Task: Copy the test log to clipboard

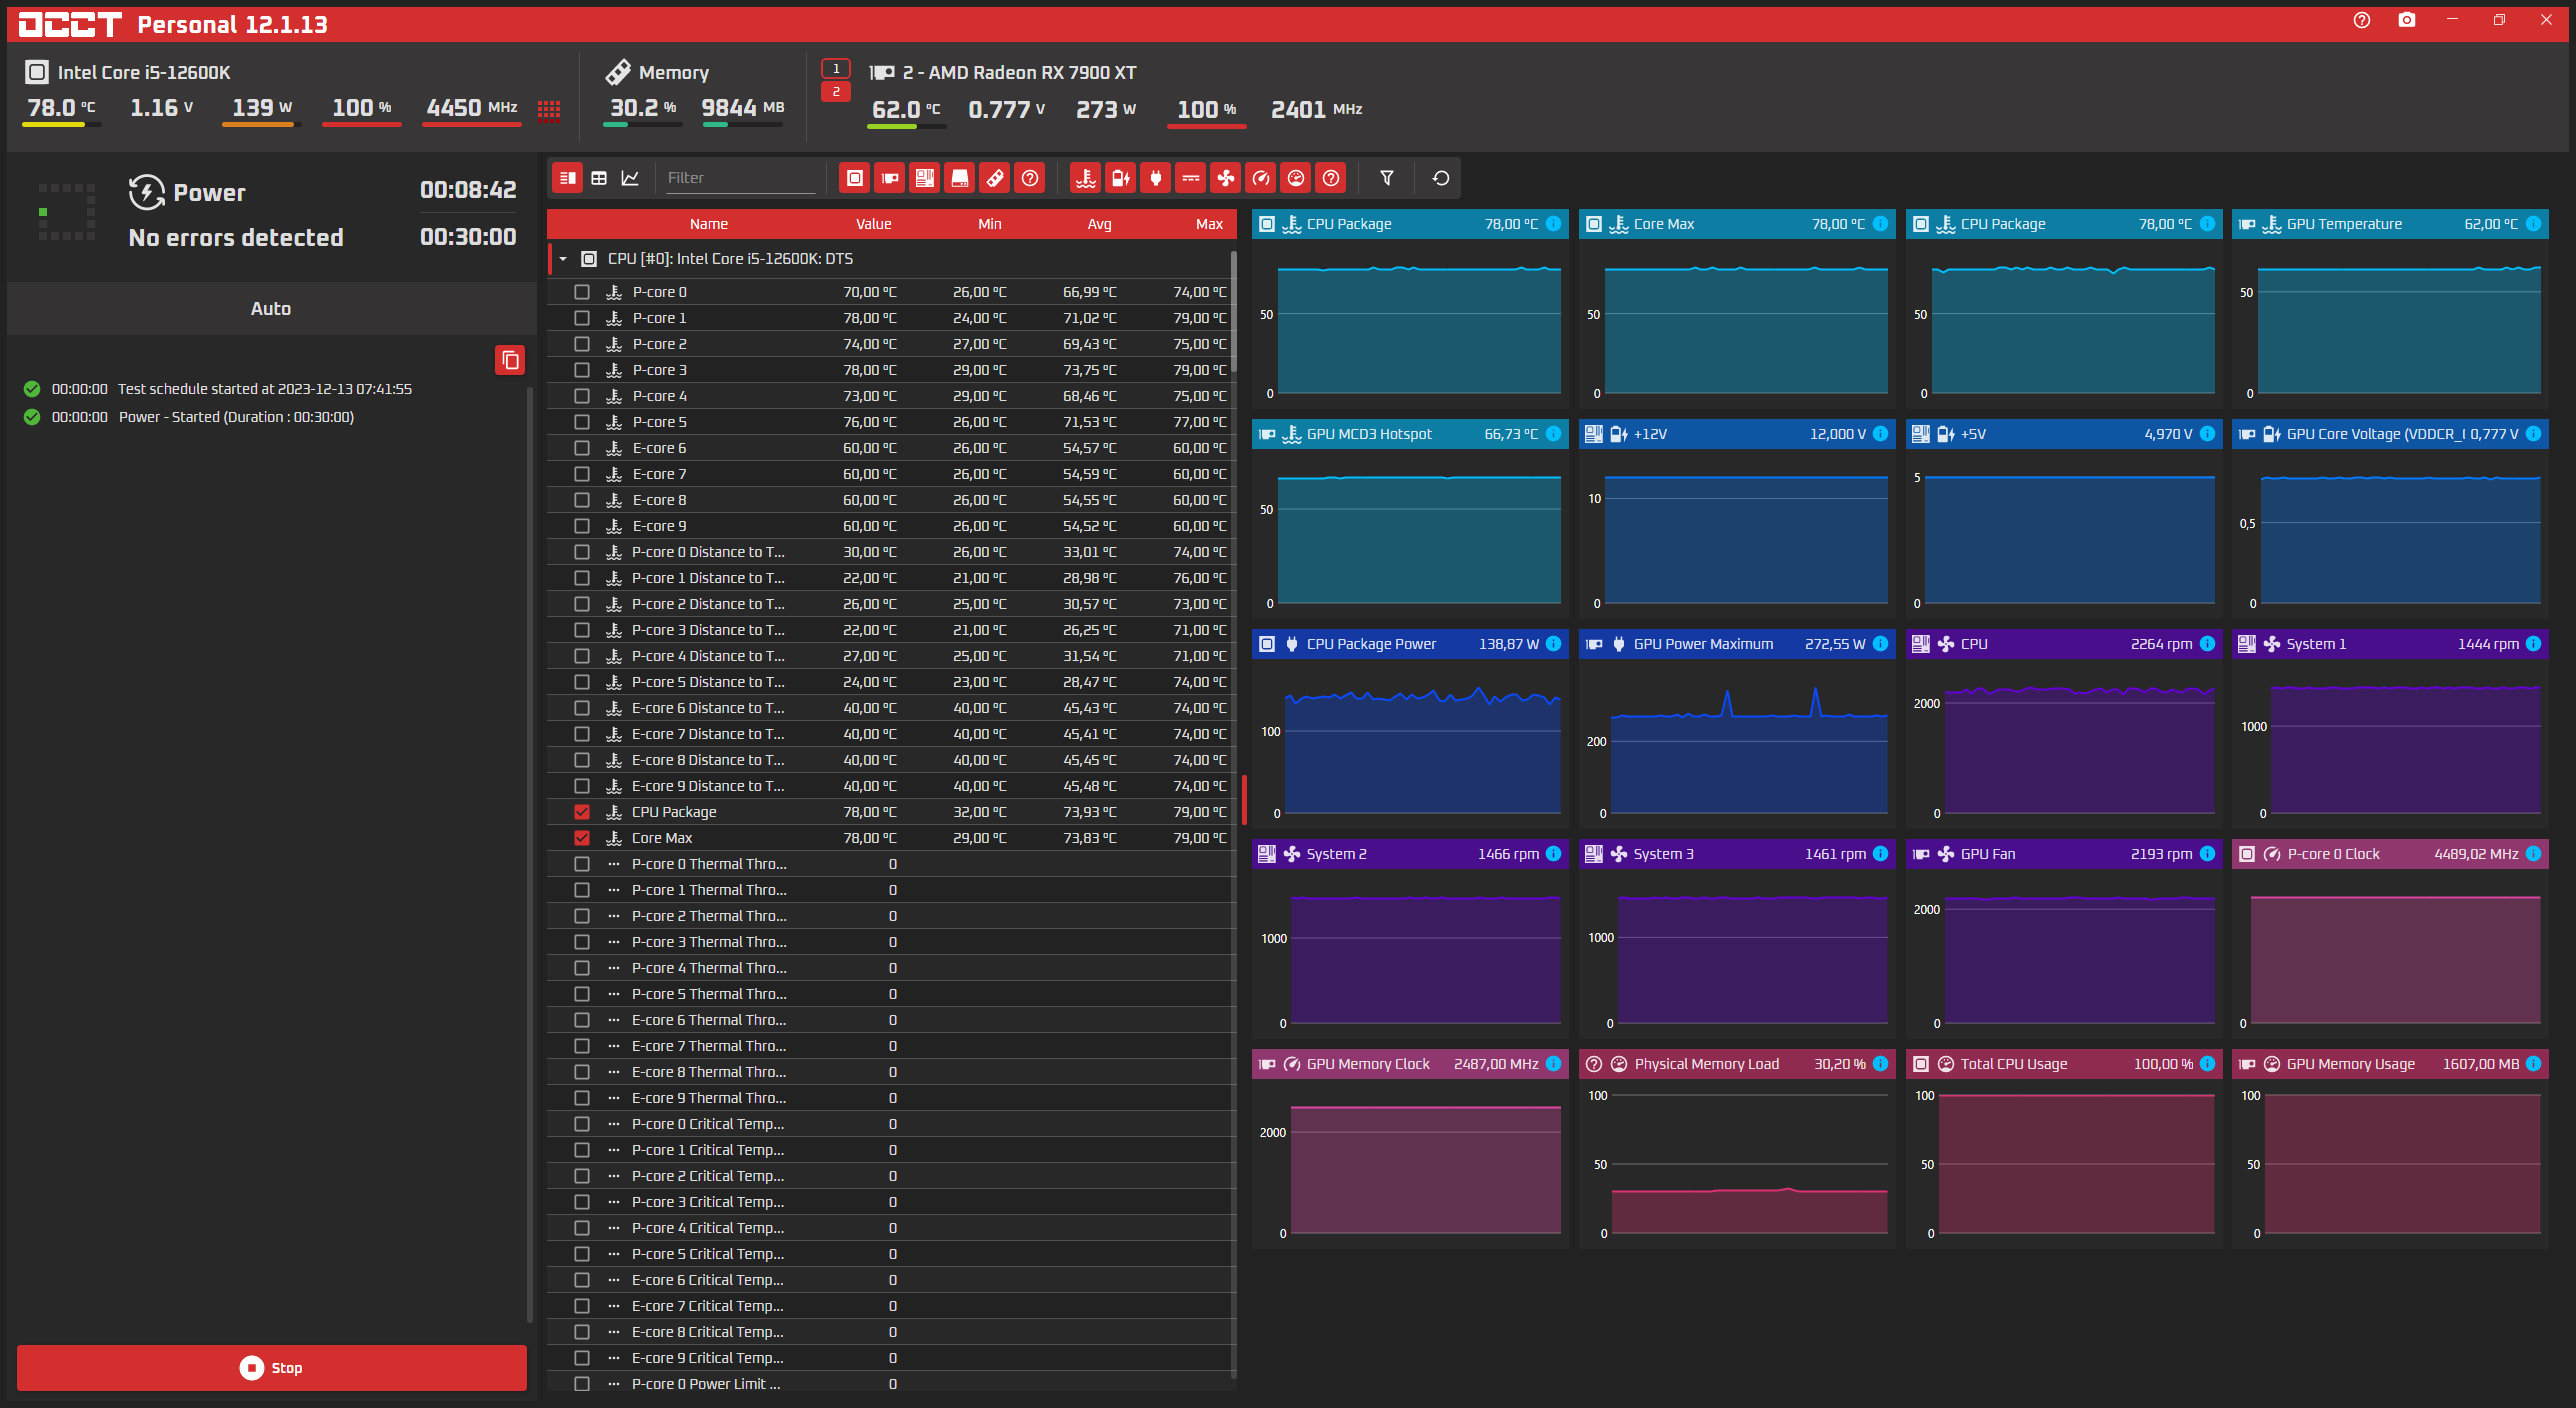Action: (x=510, y=360)
